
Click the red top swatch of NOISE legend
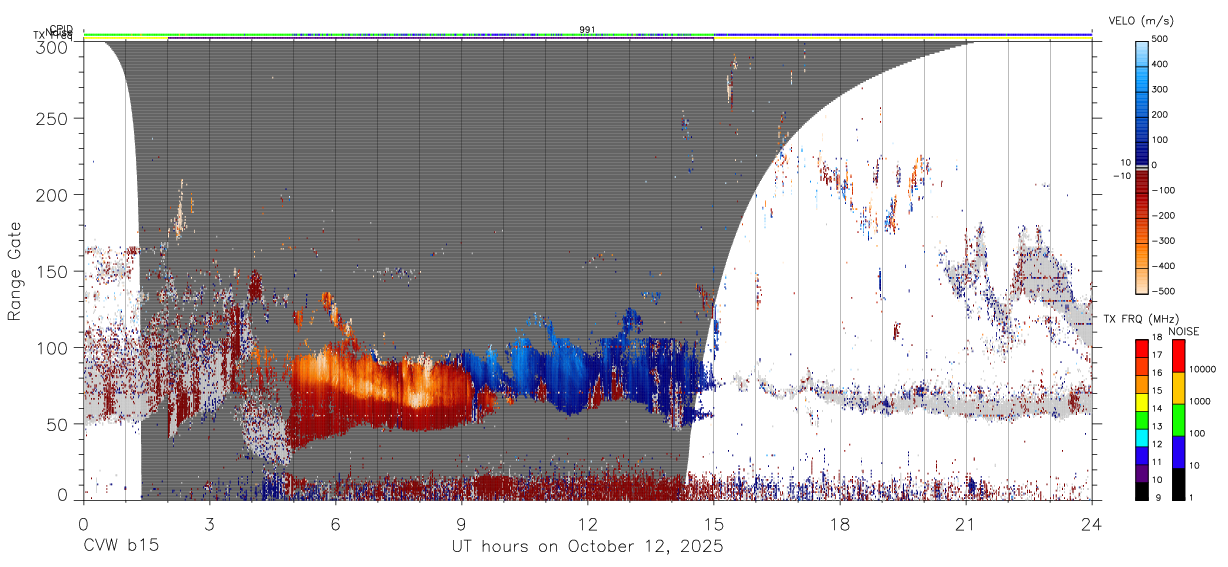tap(1178, 355)
